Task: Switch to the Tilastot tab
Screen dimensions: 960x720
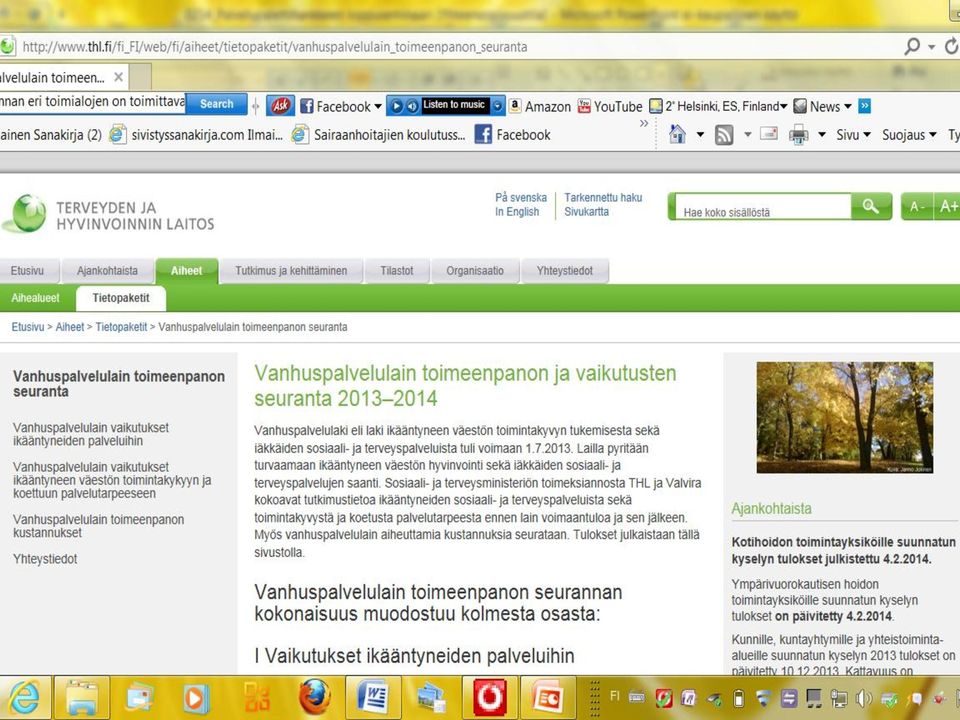Action: 397,271
